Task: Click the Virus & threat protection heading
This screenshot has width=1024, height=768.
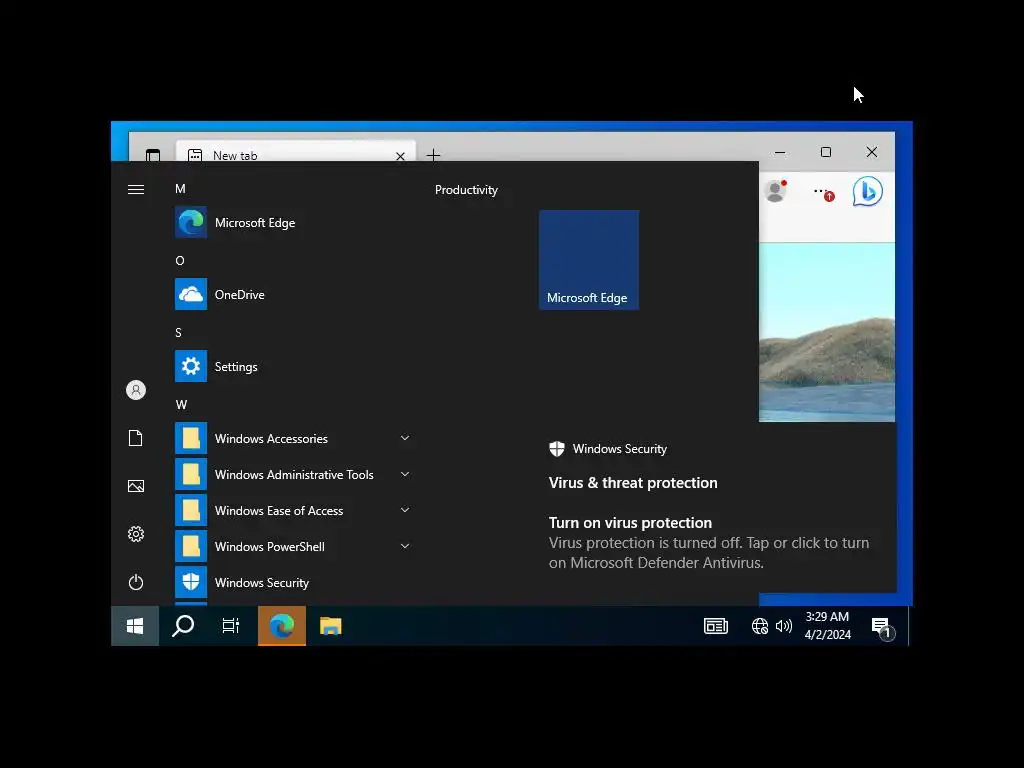Action: pyautogui.click(x=633, y=483)
